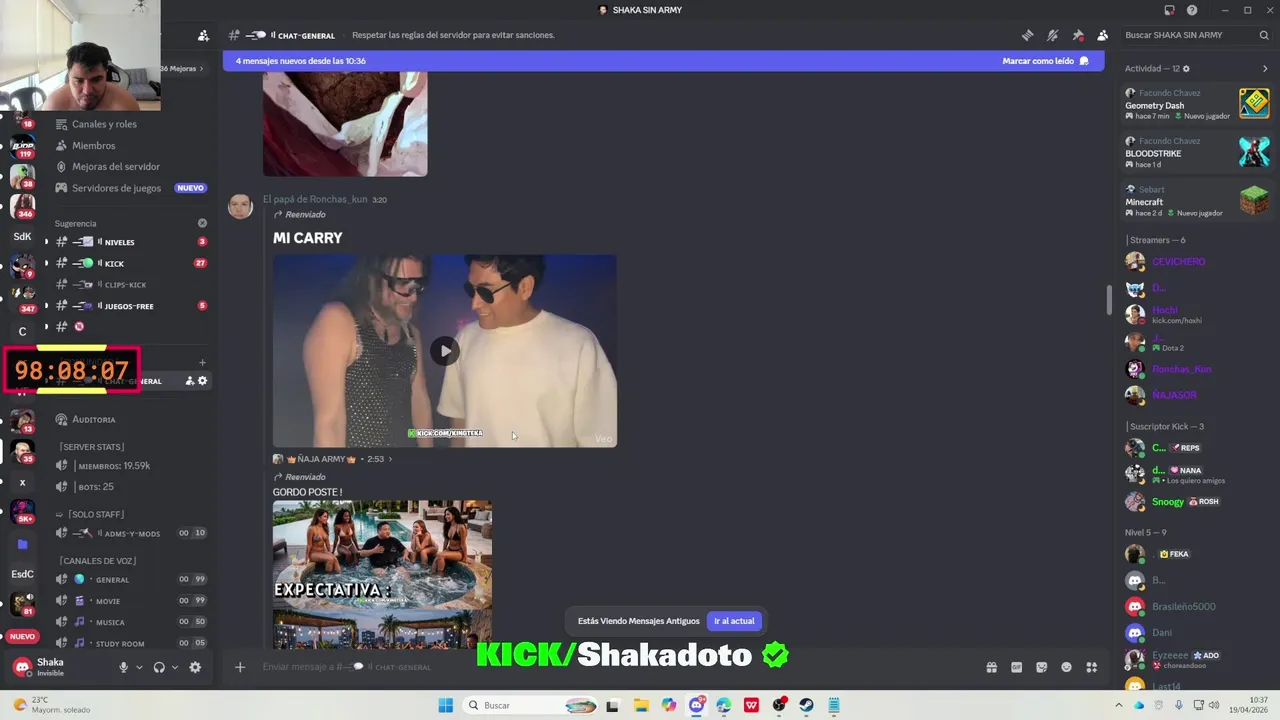The width and height of the screenshot is (1280, 720).
Task: Toggle notification settings bell in header
Action: click(1052, 35)
